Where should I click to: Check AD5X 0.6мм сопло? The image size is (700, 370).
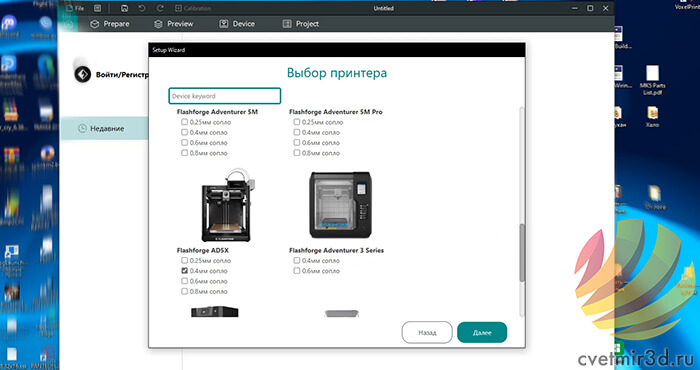[184, 281]
